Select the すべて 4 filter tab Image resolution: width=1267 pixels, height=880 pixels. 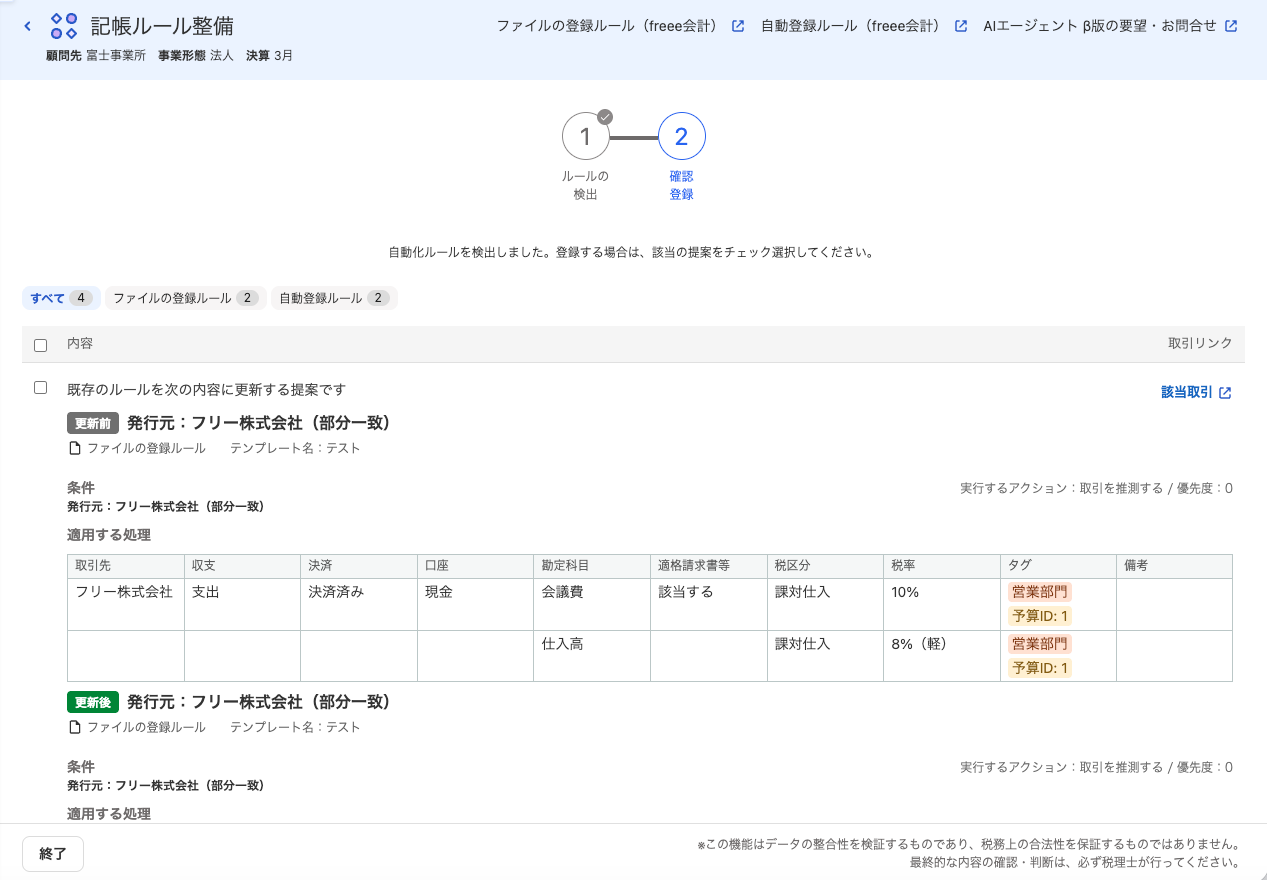pyautogui.click(x=61, y=298)
